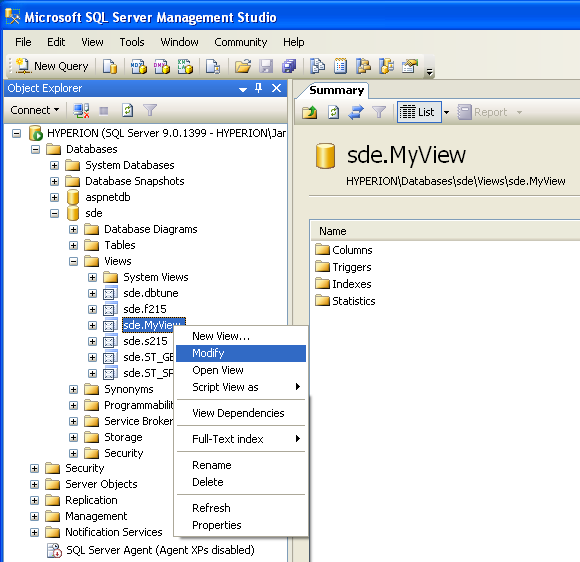Collapse the Databases folder node
Screen dimensions: 580x562
(x=36, y=149)
